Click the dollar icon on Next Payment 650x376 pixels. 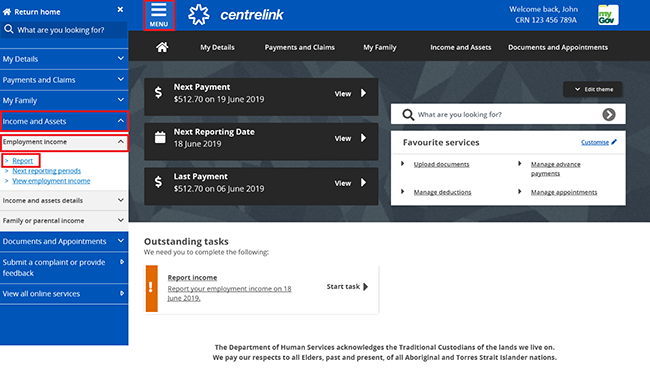pos(158,92)
